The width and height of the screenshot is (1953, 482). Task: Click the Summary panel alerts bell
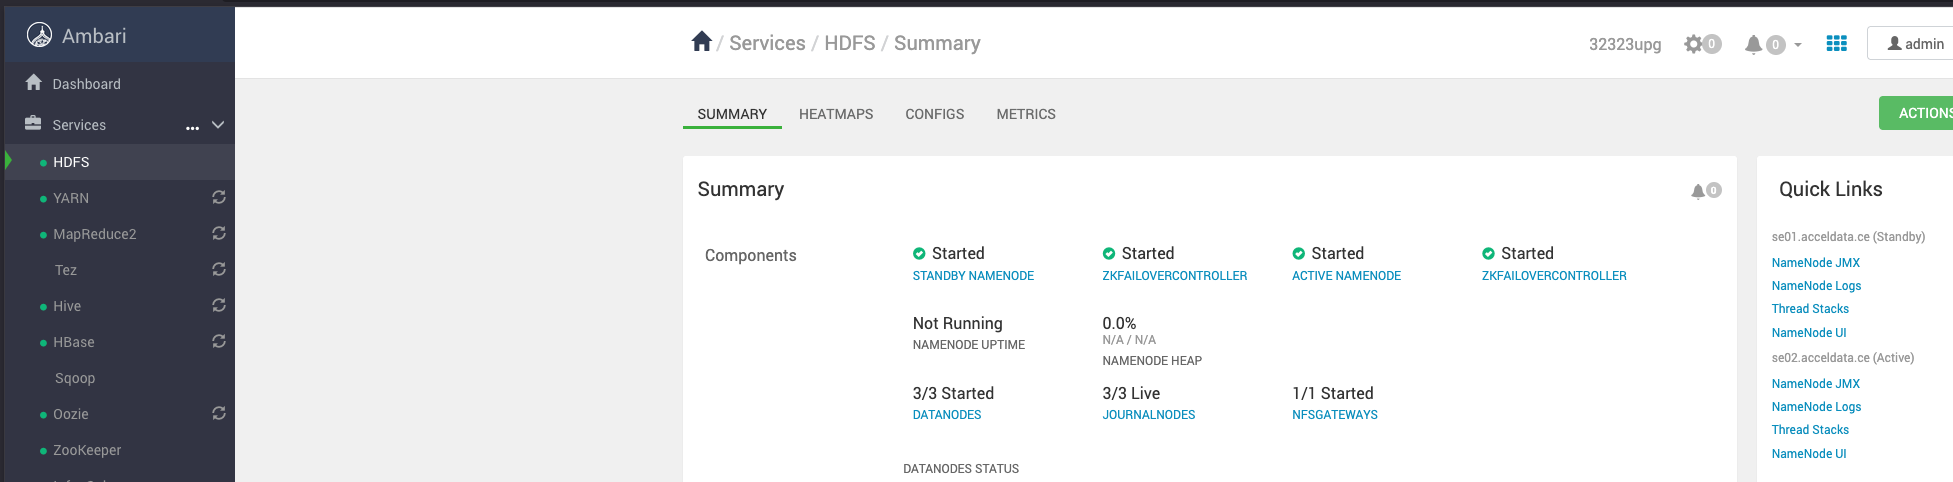[x=1699, y=191]
